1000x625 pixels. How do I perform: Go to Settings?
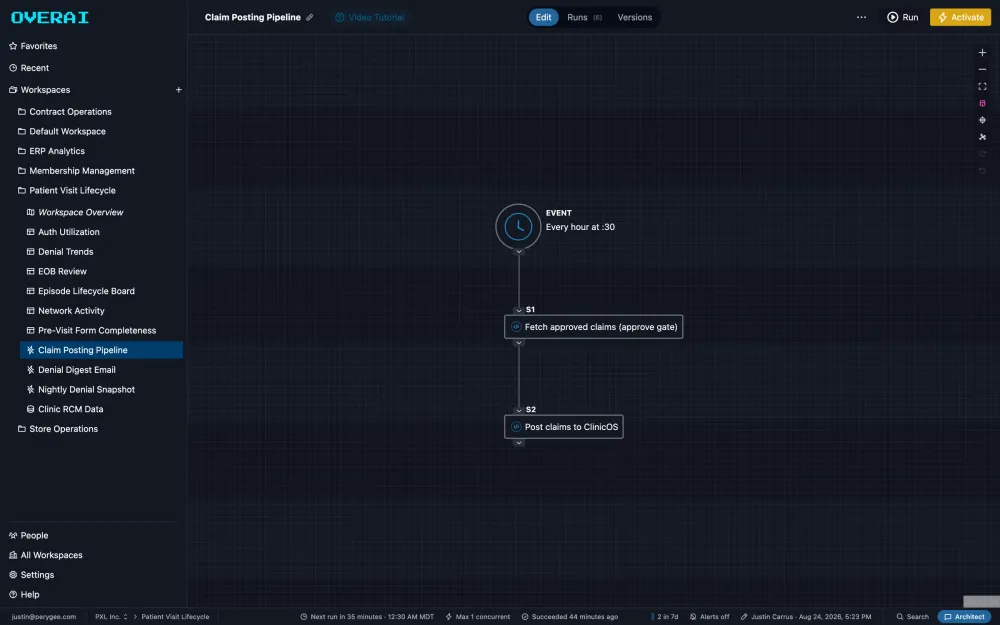(31, 575)
